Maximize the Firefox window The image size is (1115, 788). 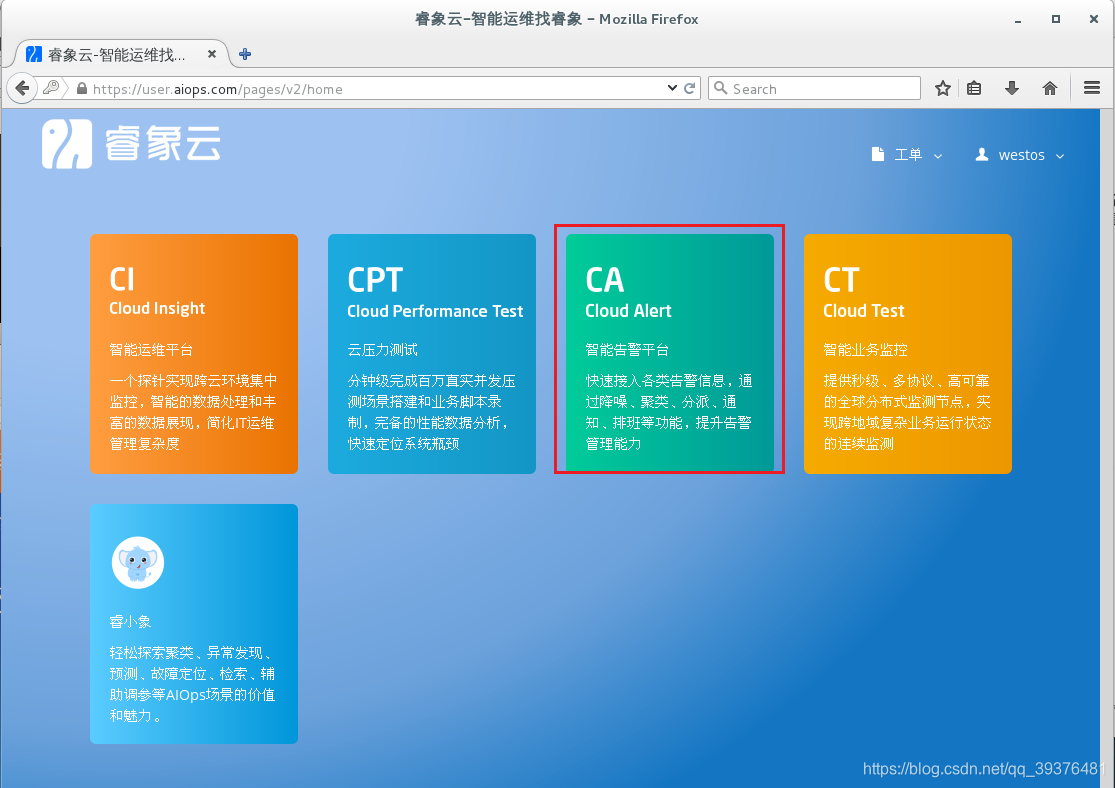click(1056, 19)
